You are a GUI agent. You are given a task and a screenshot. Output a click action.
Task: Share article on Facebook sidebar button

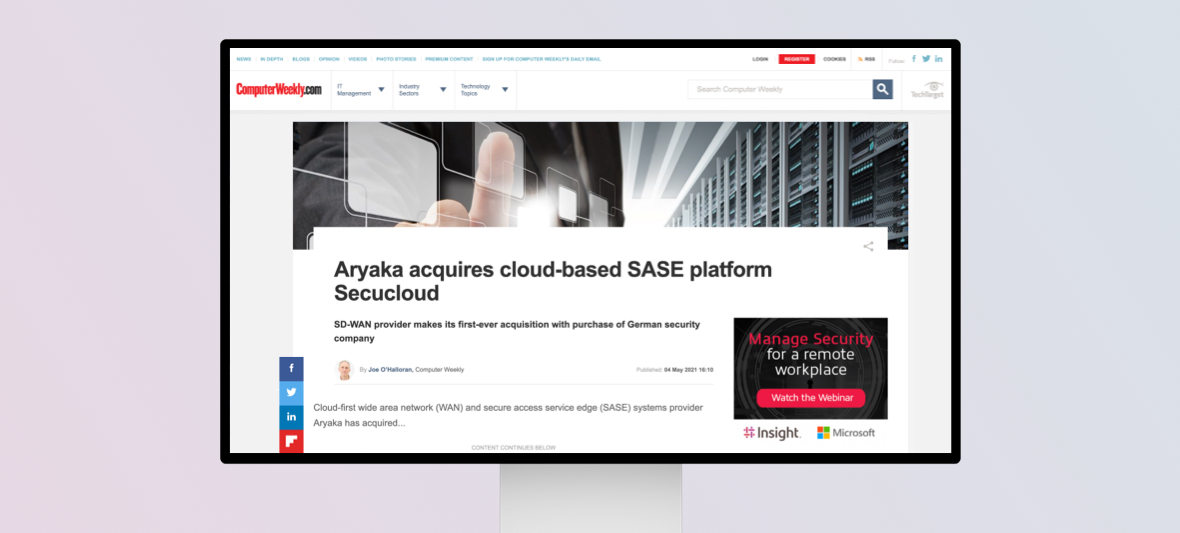pyautogui.click(x=291, y=369)
